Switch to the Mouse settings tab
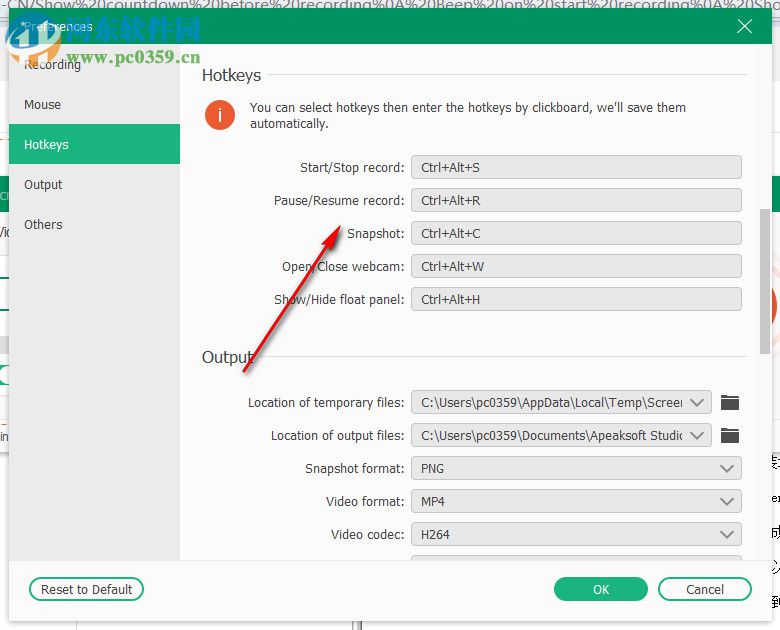780x630 pixels. pos(94,105)
